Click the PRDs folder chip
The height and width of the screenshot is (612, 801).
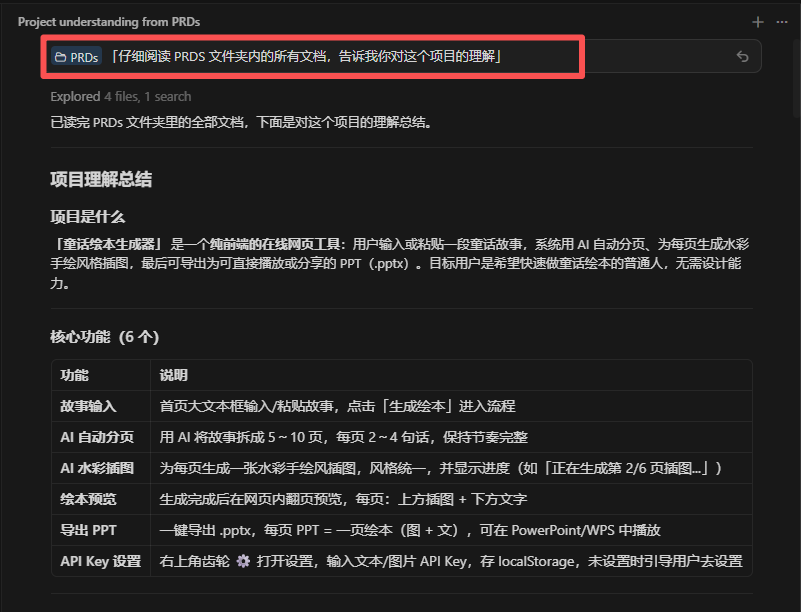(x=76, y=57)
